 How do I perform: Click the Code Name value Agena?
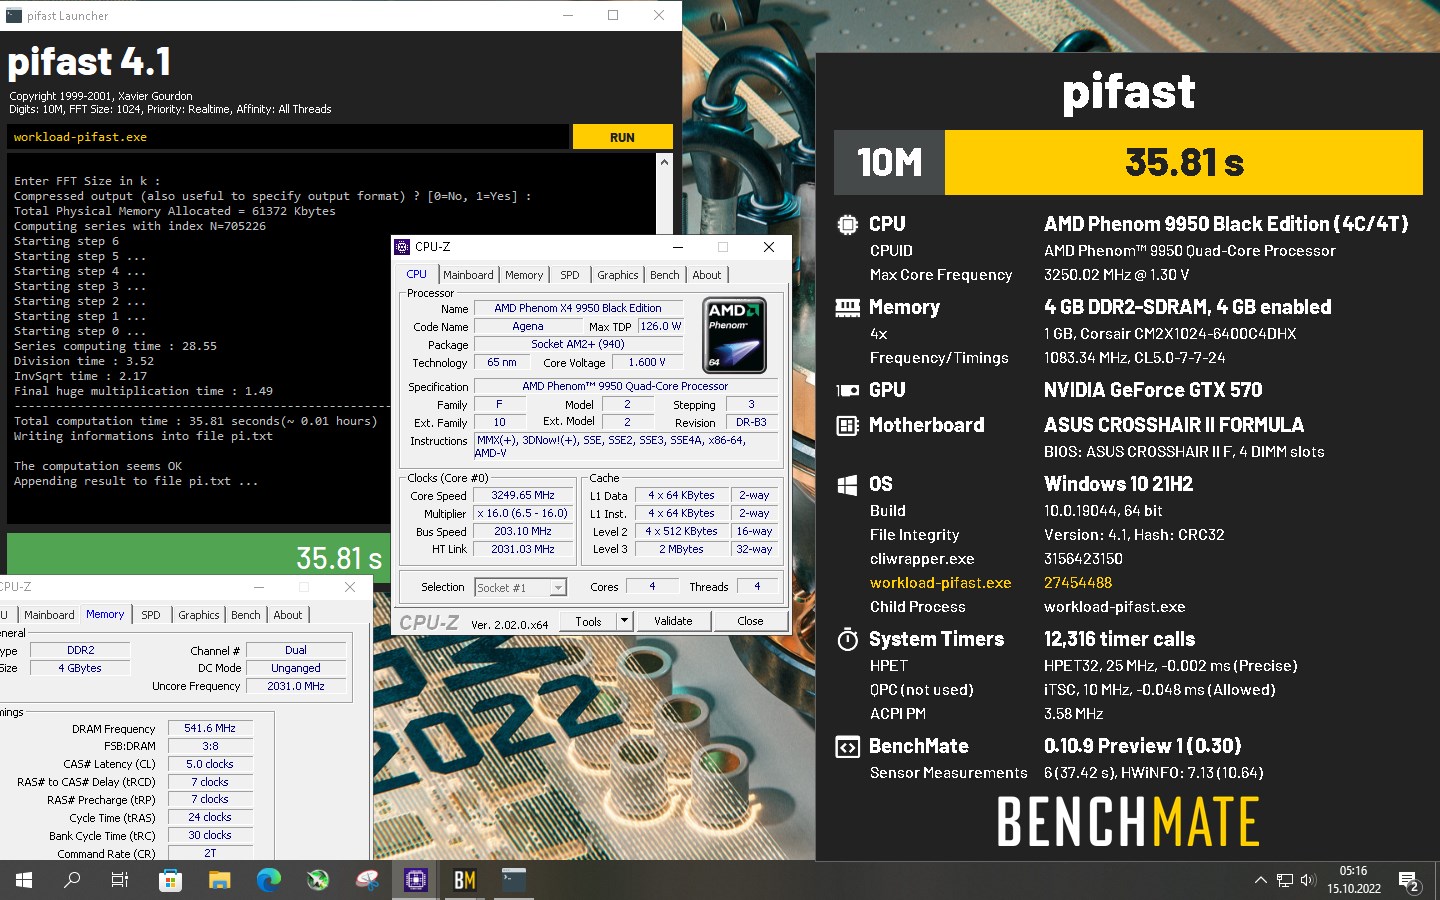(528, 326)
